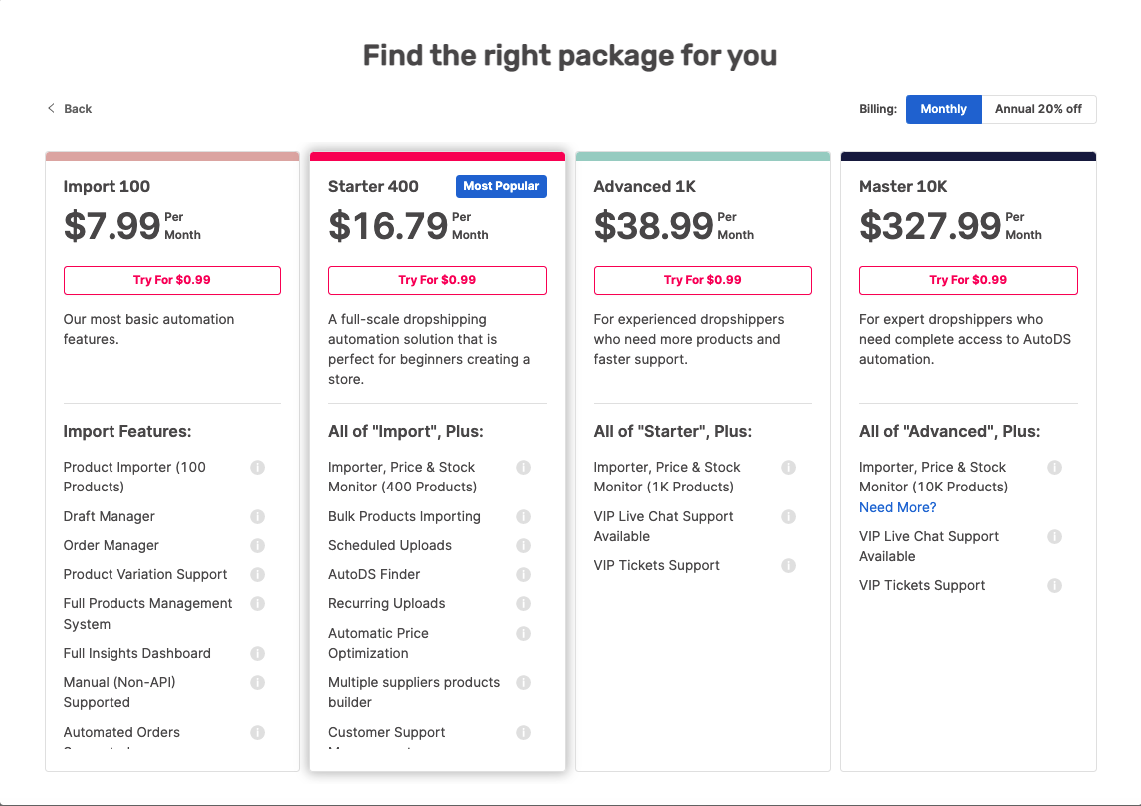Viewport: 1141px width, 806px height.
Task: Click the Advanced 1K plan title
Action: 645,186
